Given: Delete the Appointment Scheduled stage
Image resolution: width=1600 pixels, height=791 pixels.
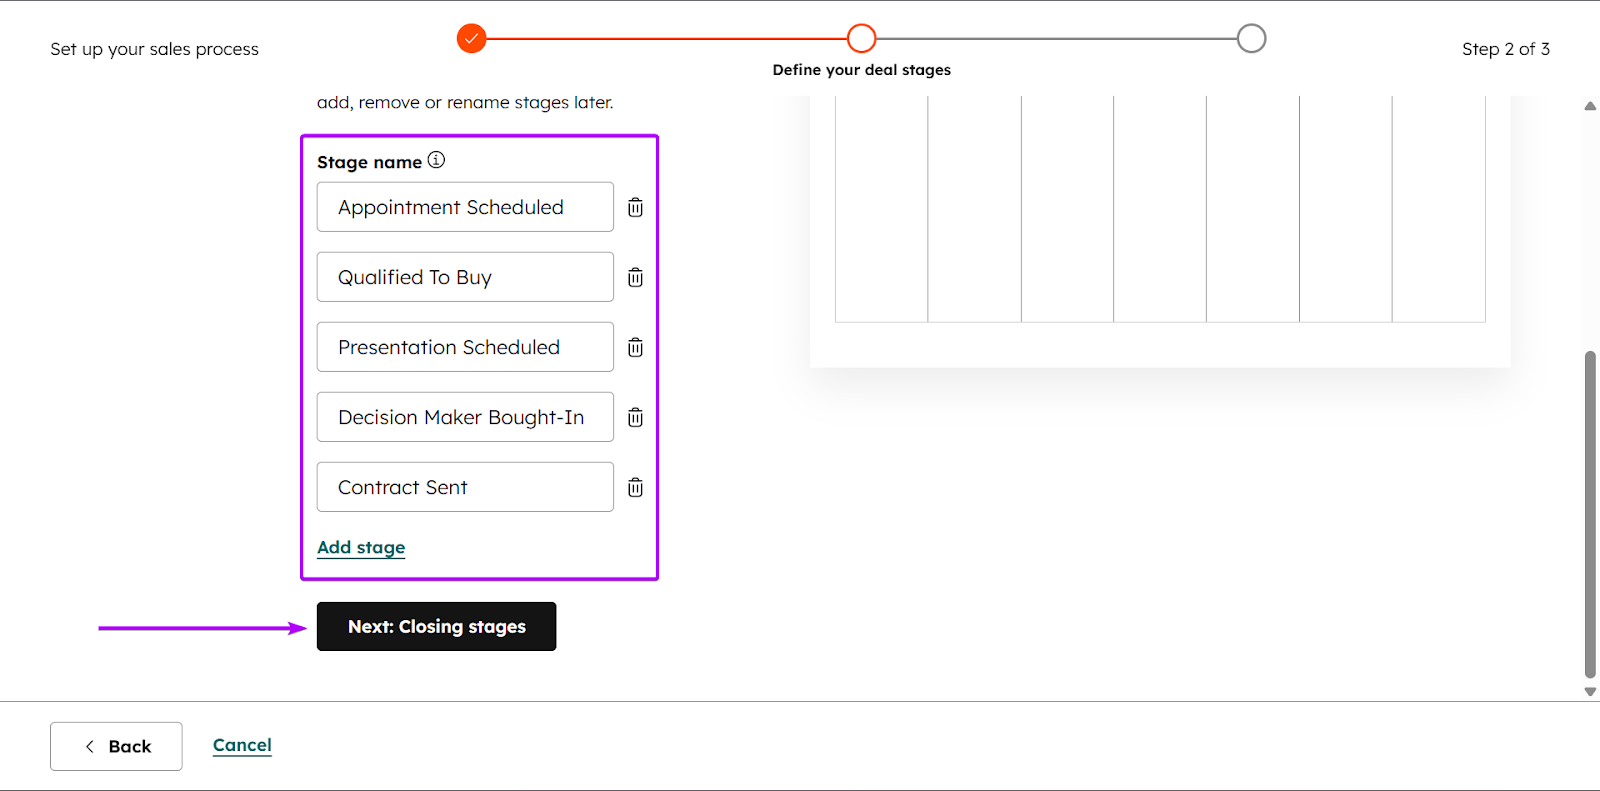Looking at the screenshot, I should 635,207.
